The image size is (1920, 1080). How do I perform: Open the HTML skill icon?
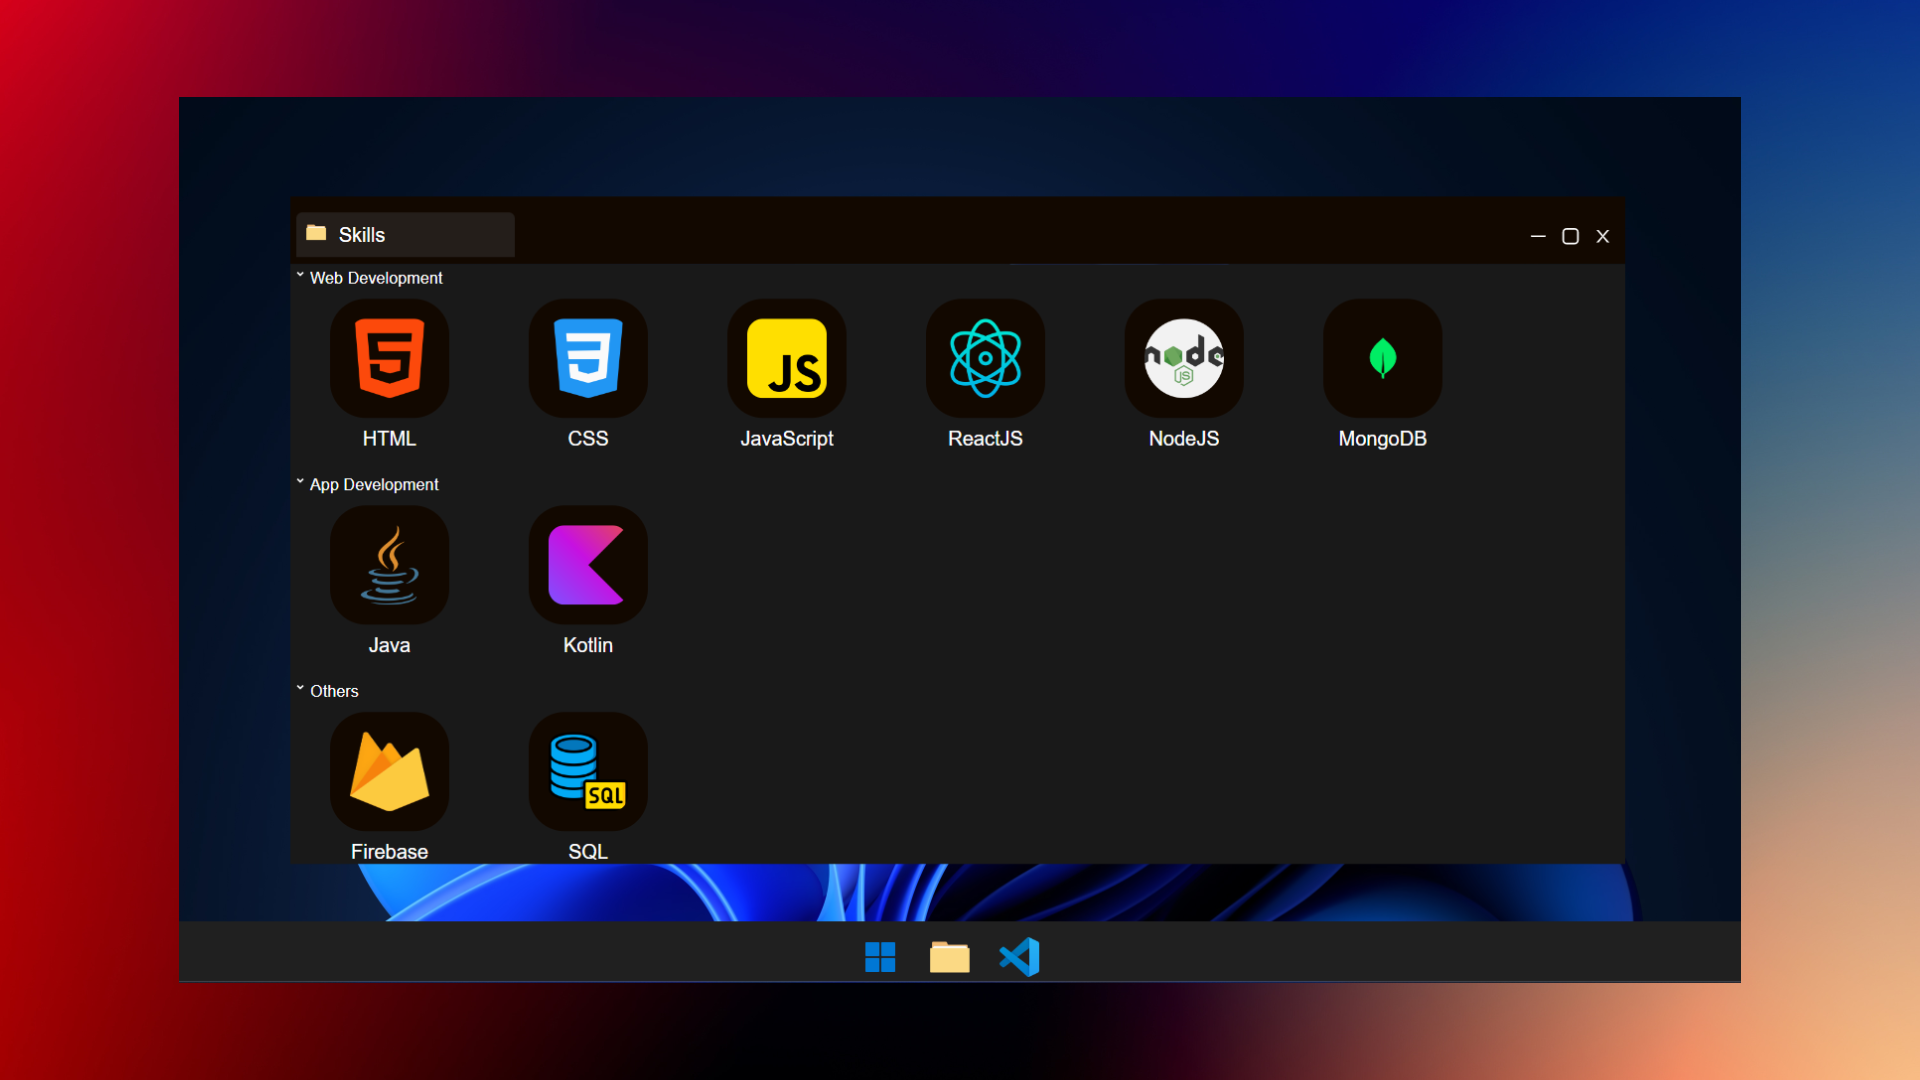[x=389, y=358]
